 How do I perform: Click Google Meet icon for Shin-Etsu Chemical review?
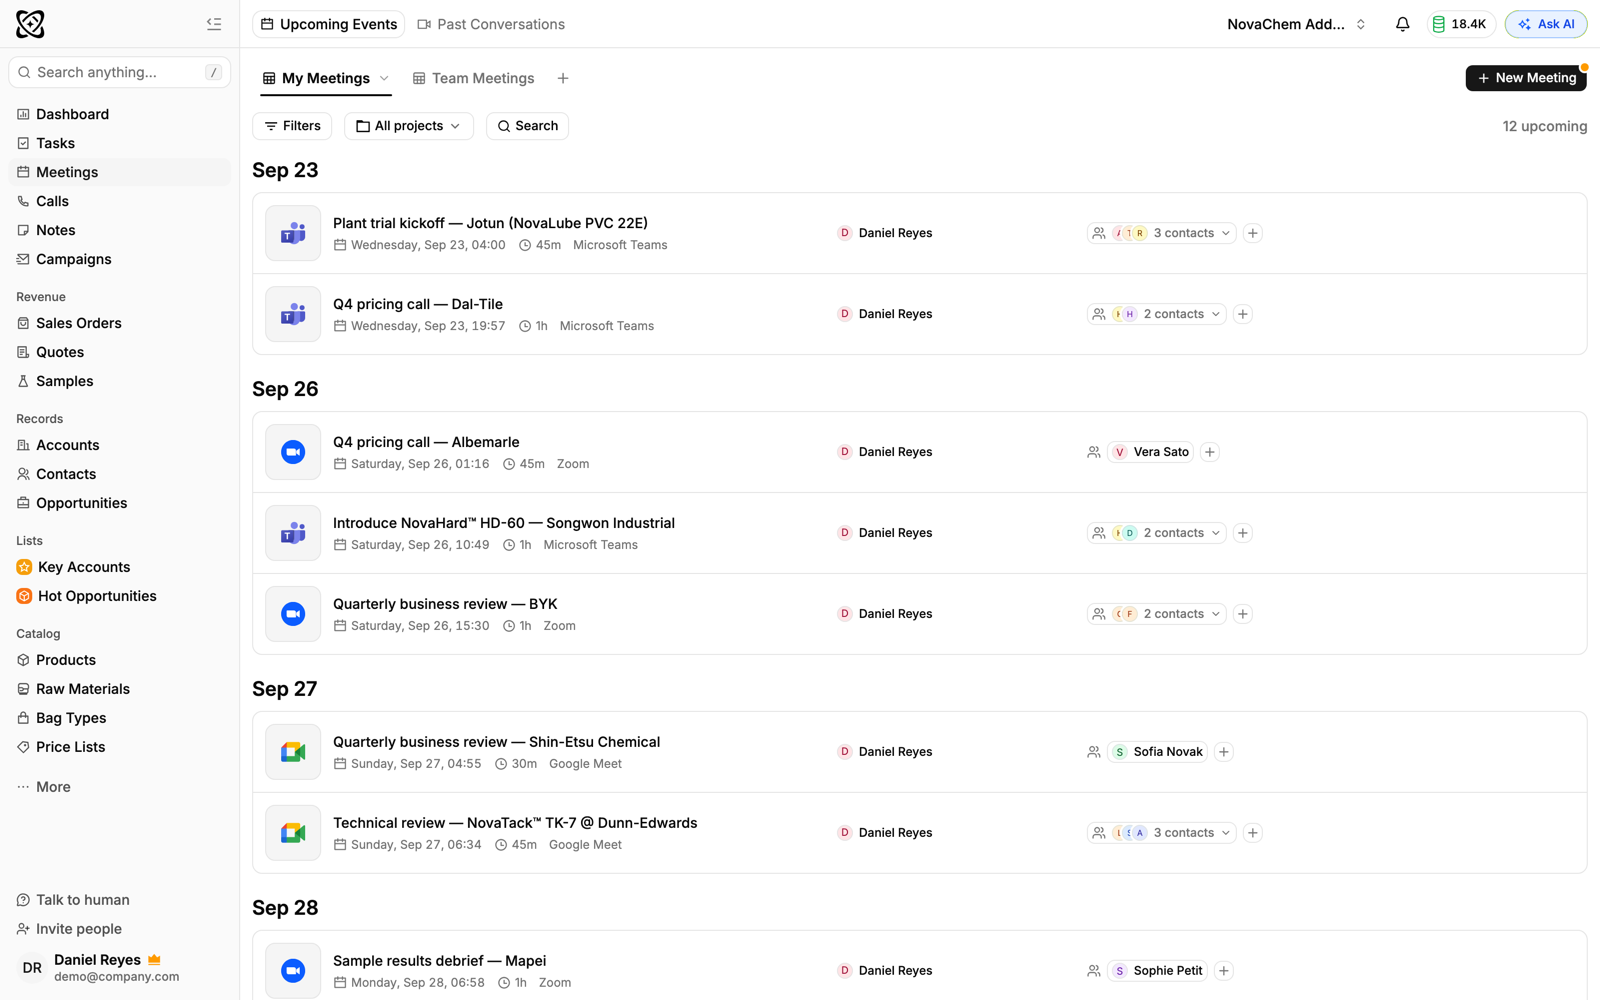[293, 752]
